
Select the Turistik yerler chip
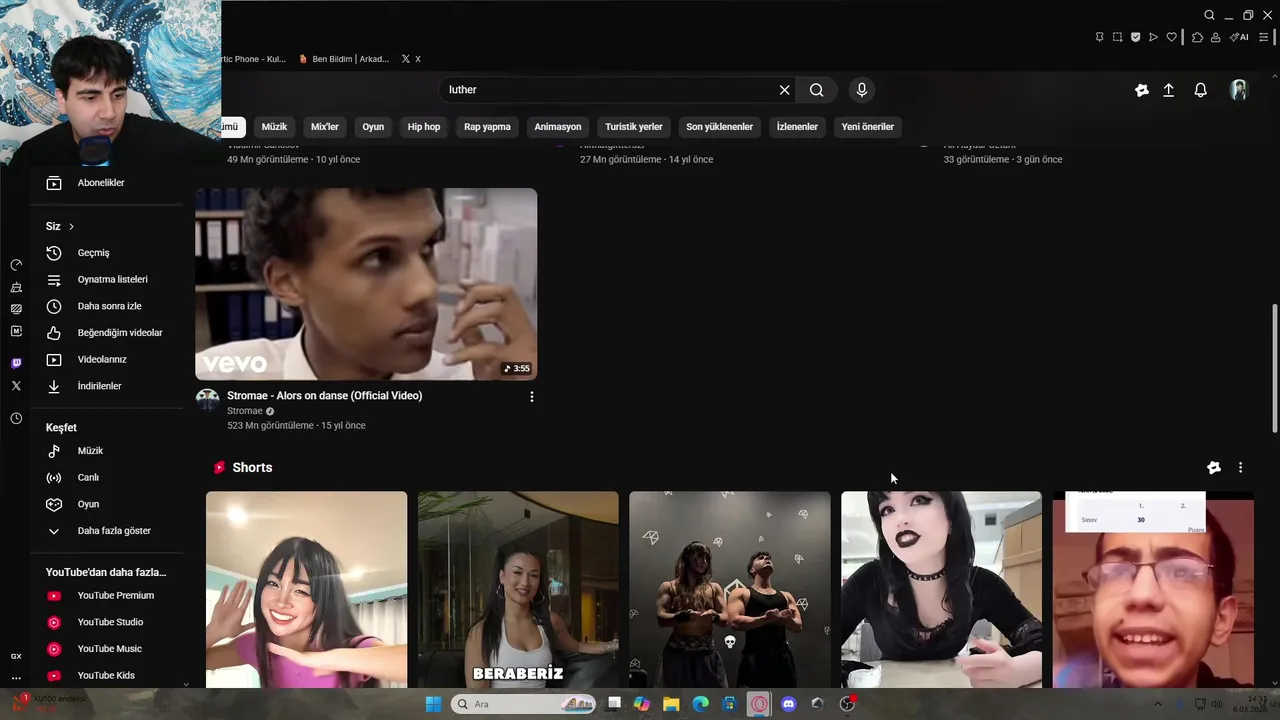pyautogui.click(x=634, y=127)
